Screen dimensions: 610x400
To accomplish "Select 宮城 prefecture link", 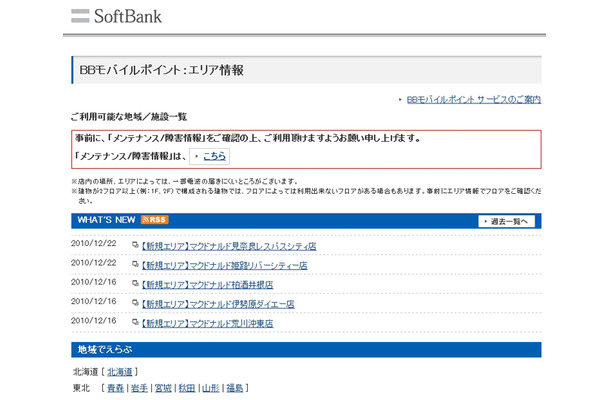I will (163, 388).
